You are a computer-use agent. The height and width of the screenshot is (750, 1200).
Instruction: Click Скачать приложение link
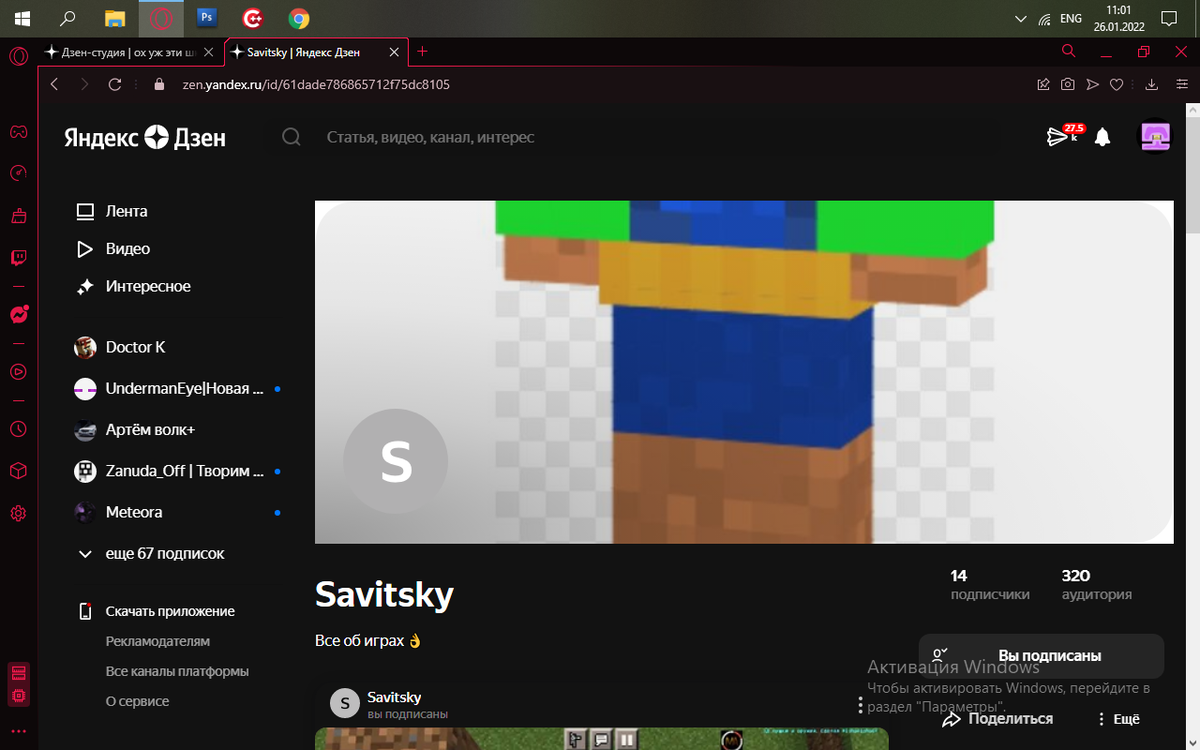[156, 611]
